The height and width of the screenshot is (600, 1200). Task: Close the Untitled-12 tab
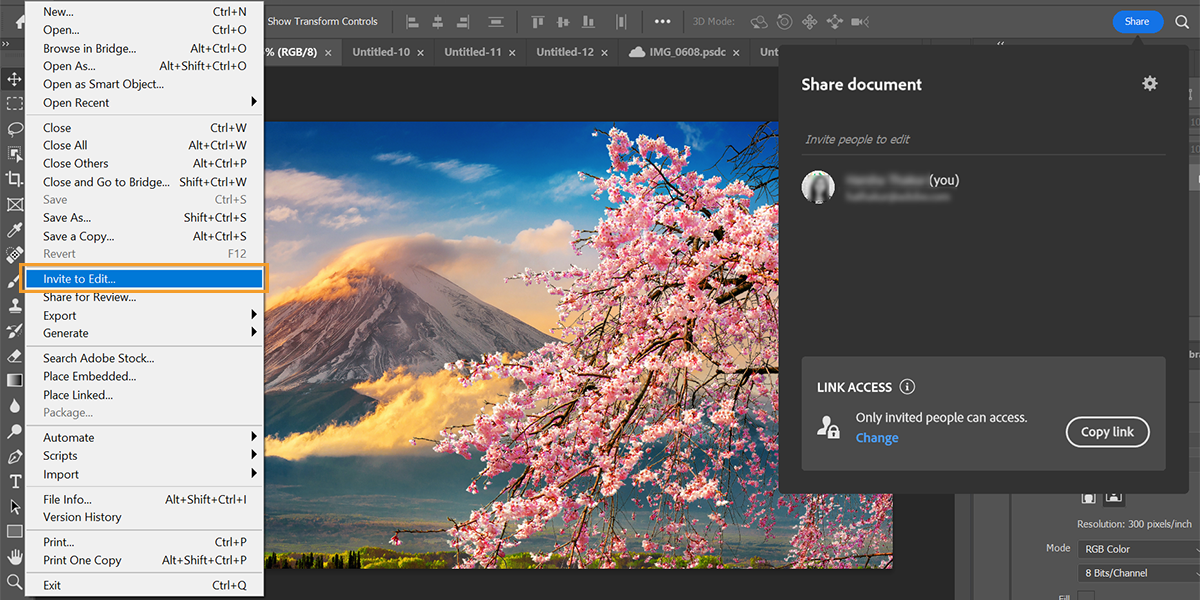[604, 53]
